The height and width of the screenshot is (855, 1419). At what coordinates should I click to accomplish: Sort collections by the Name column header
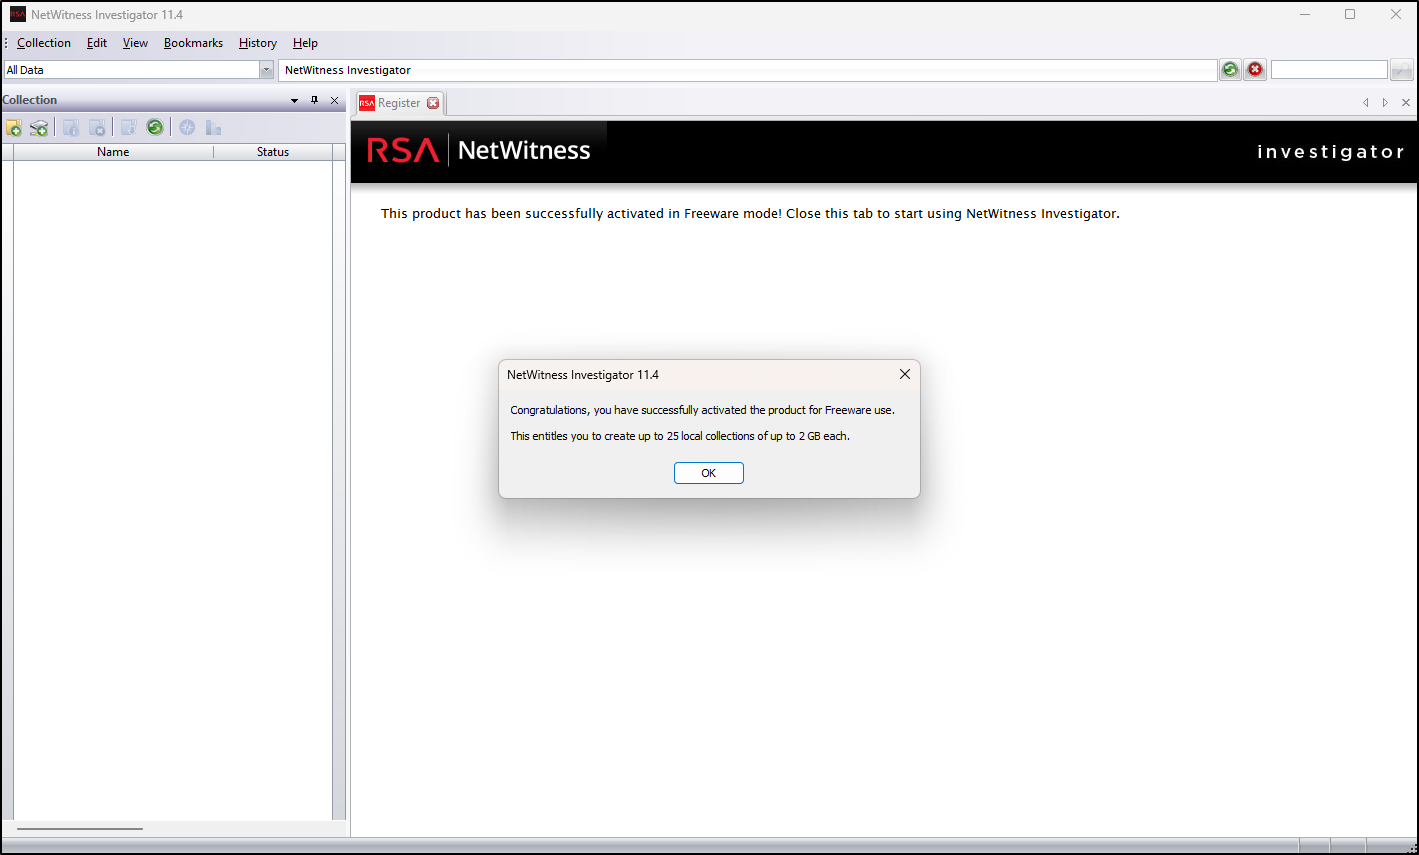[x=113, y=152]
